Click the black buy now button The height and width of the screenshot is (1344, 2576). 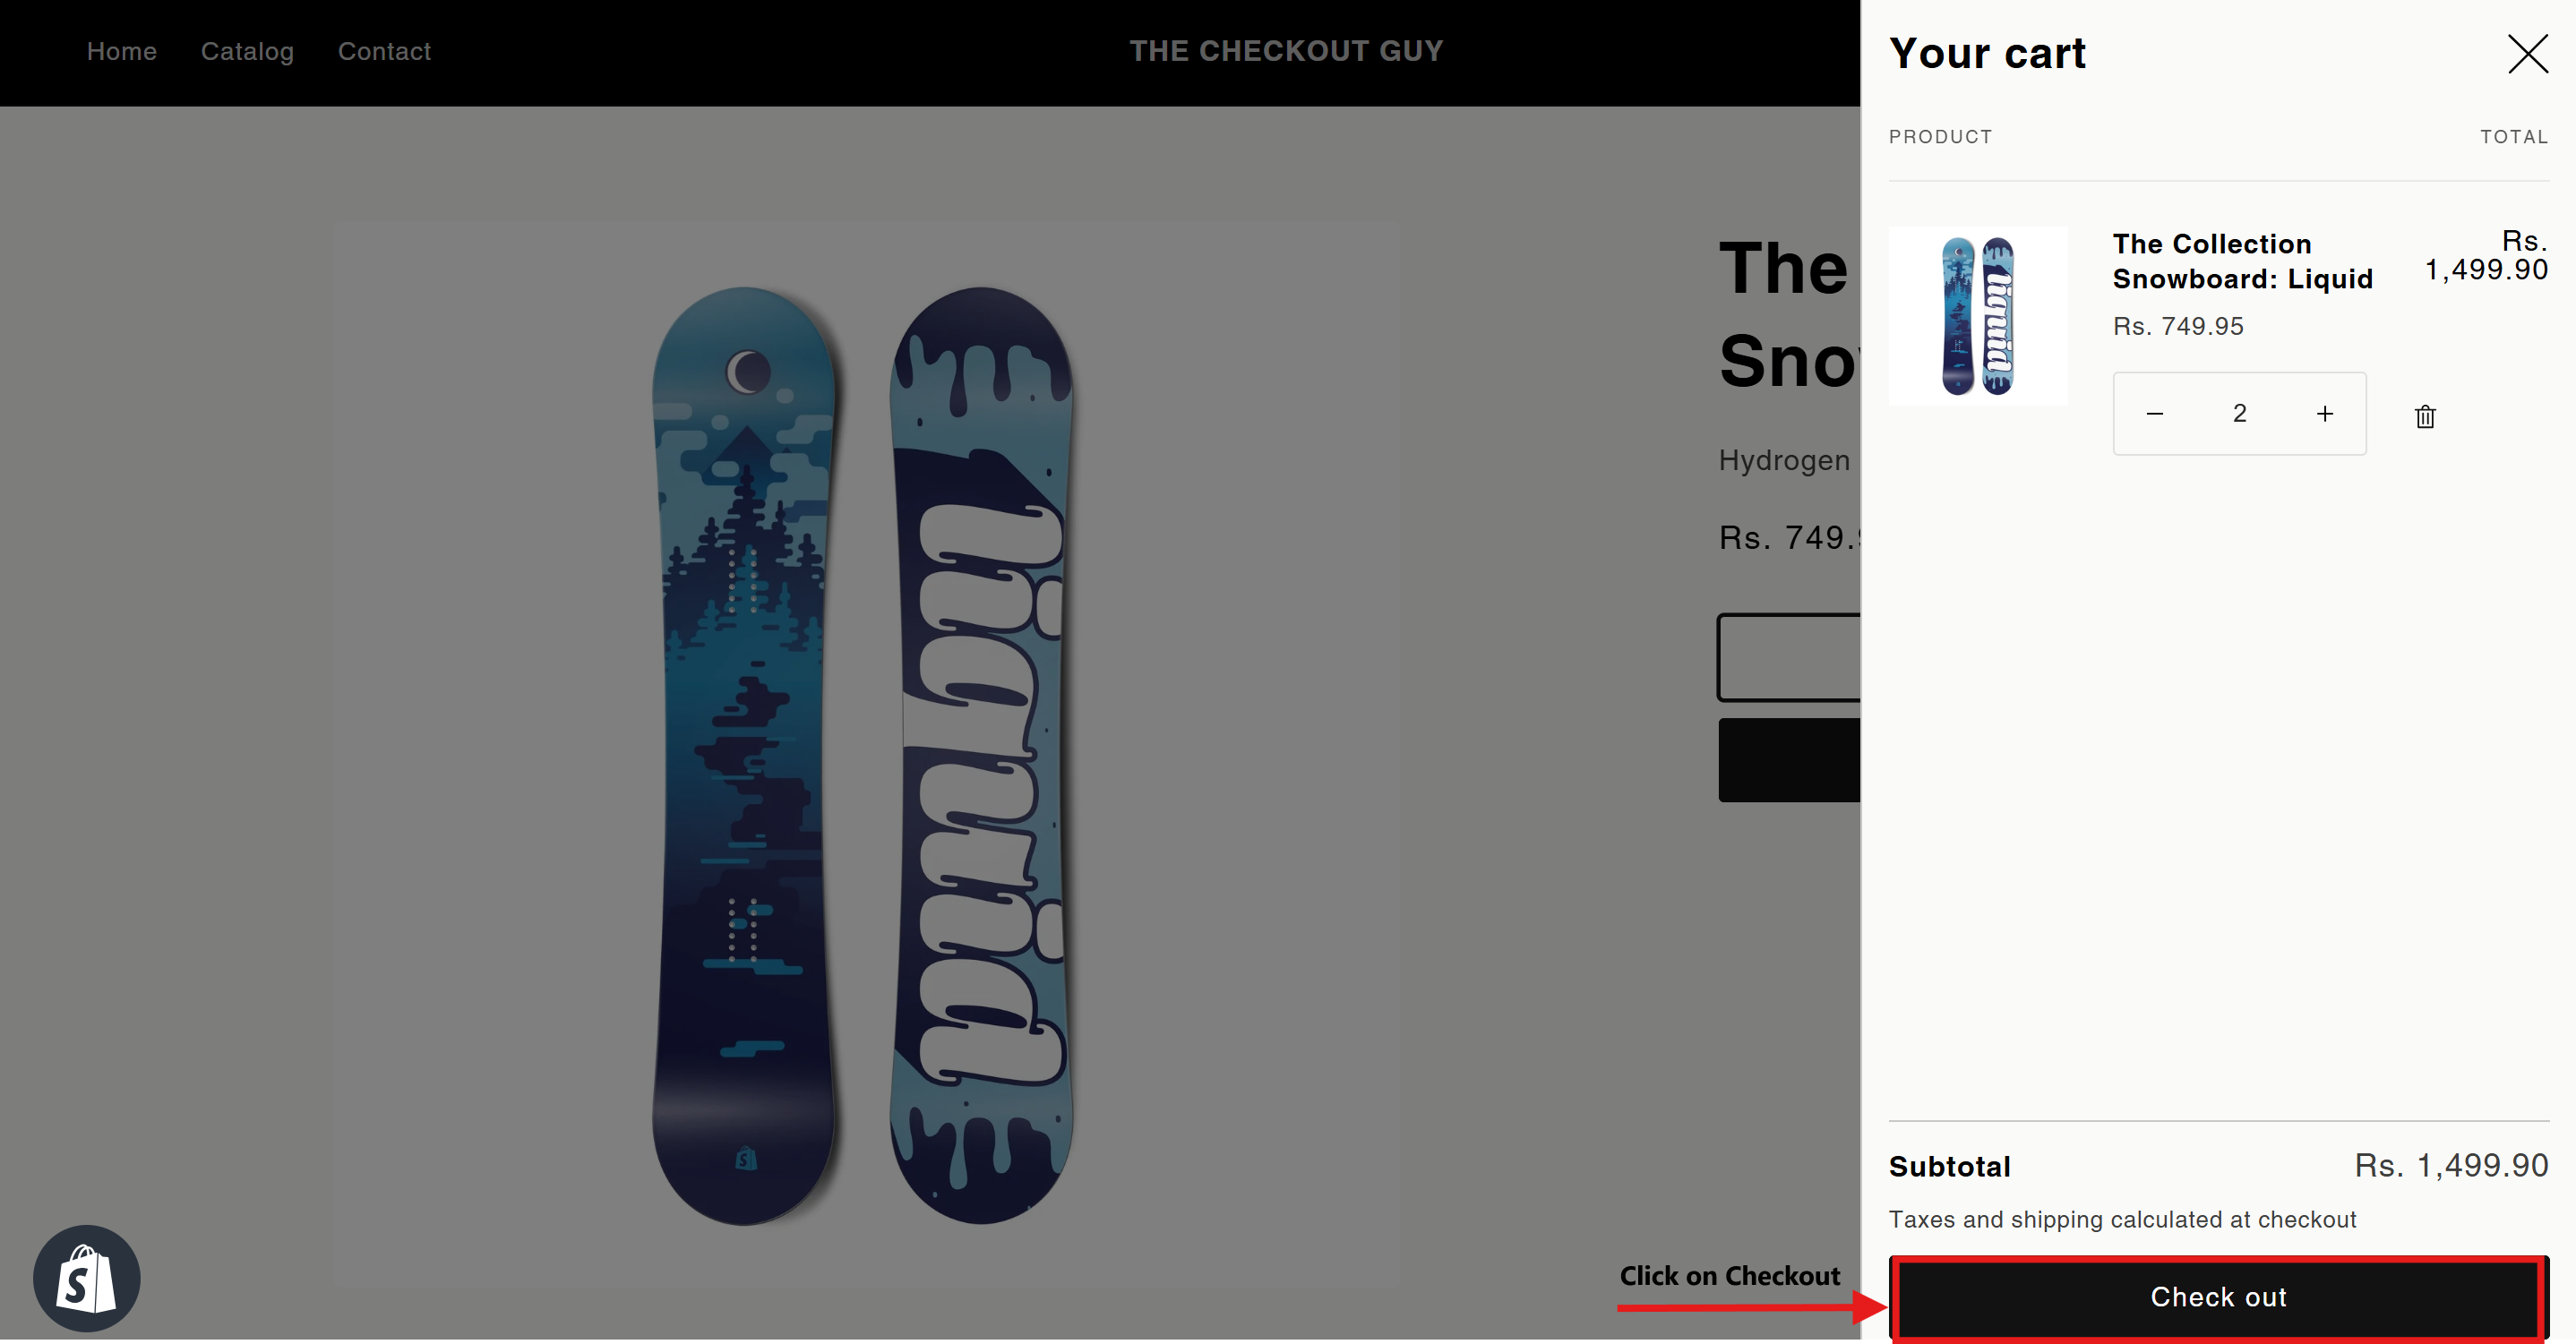pos(1789,760)
